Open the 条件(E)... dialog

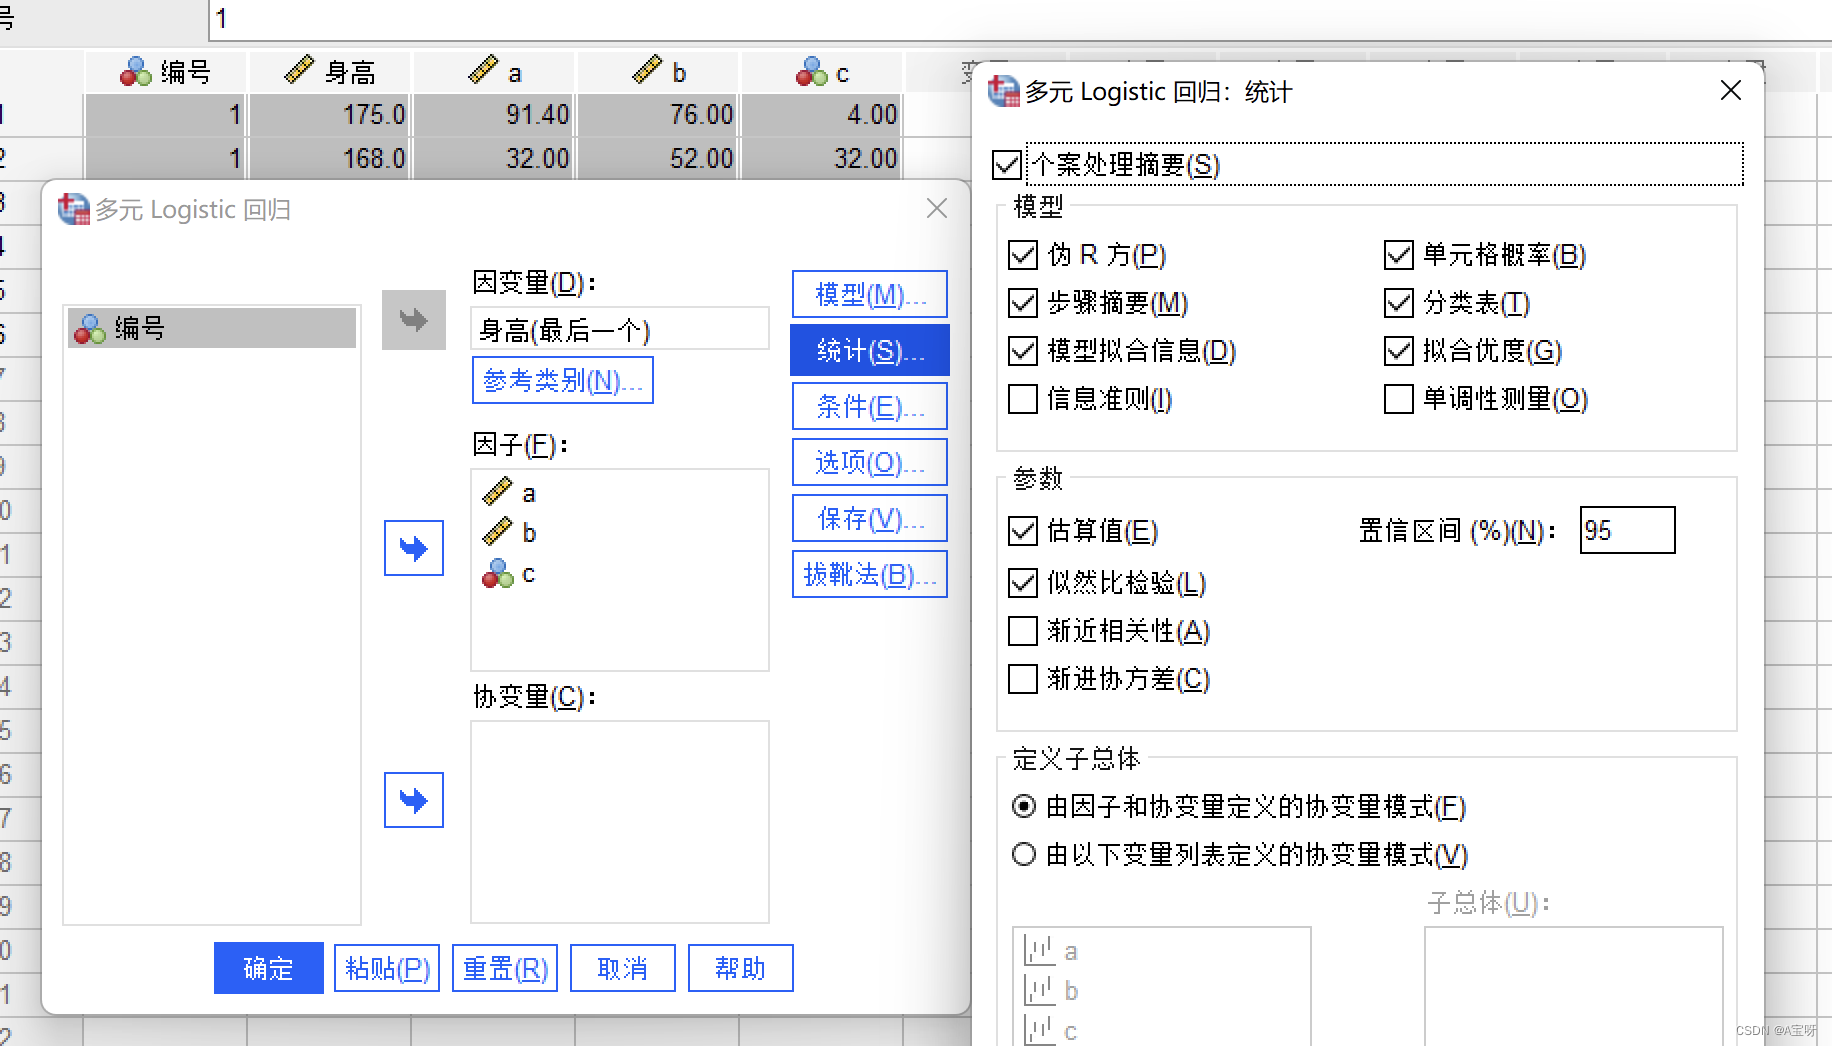coord(870,406)
